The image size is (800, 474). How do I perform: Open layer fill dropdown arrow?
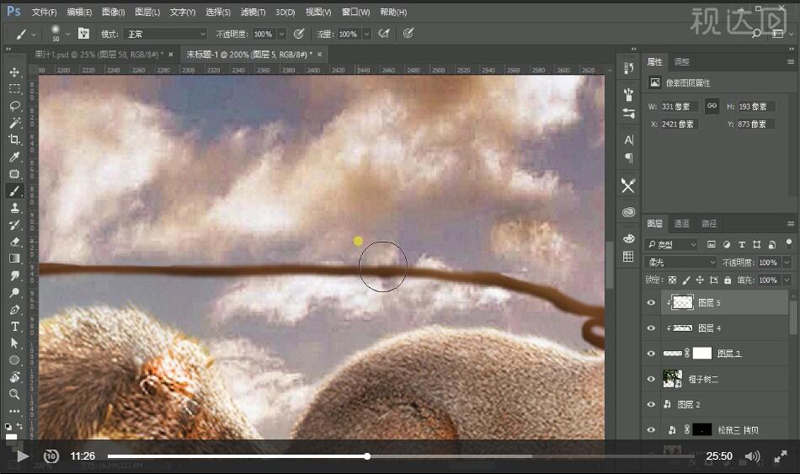pyautogui.click(x=787, y=280)
